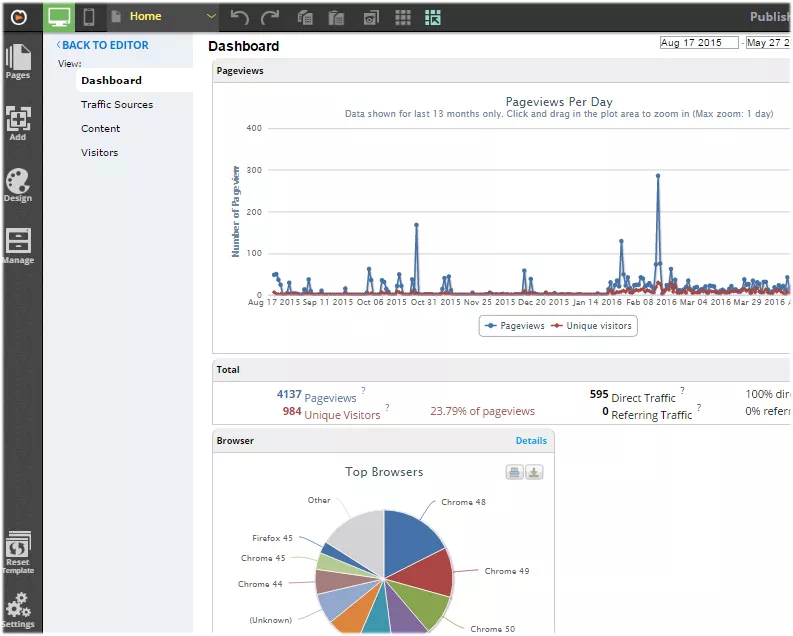Click the 4137 Pageviews total text

(317, 396)
